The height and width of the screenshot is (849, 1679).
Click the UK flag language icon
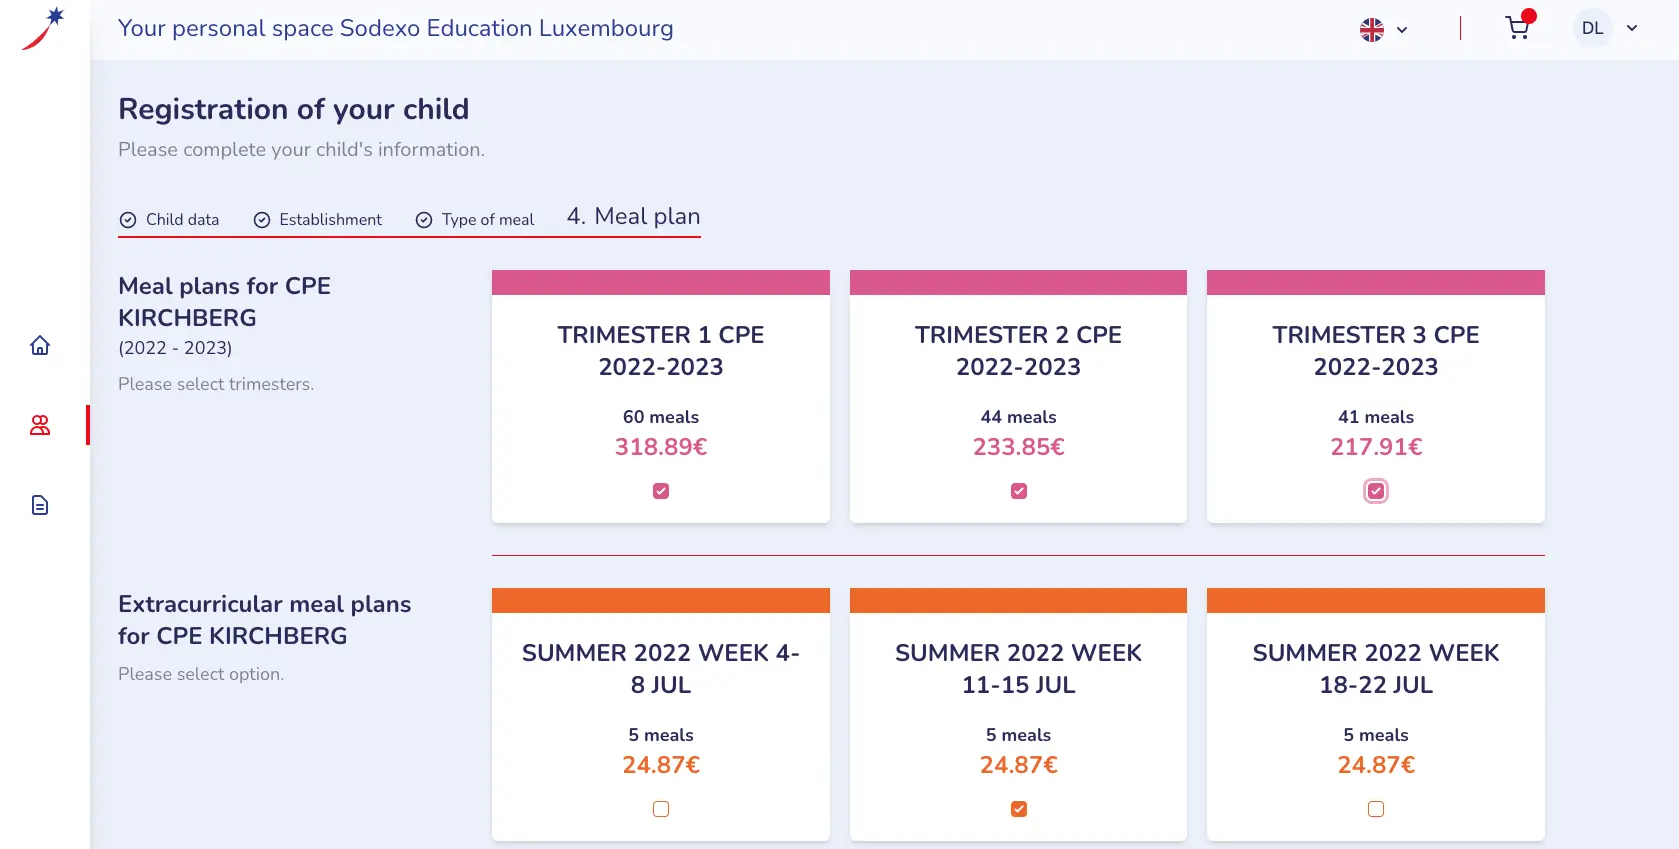1372,30
